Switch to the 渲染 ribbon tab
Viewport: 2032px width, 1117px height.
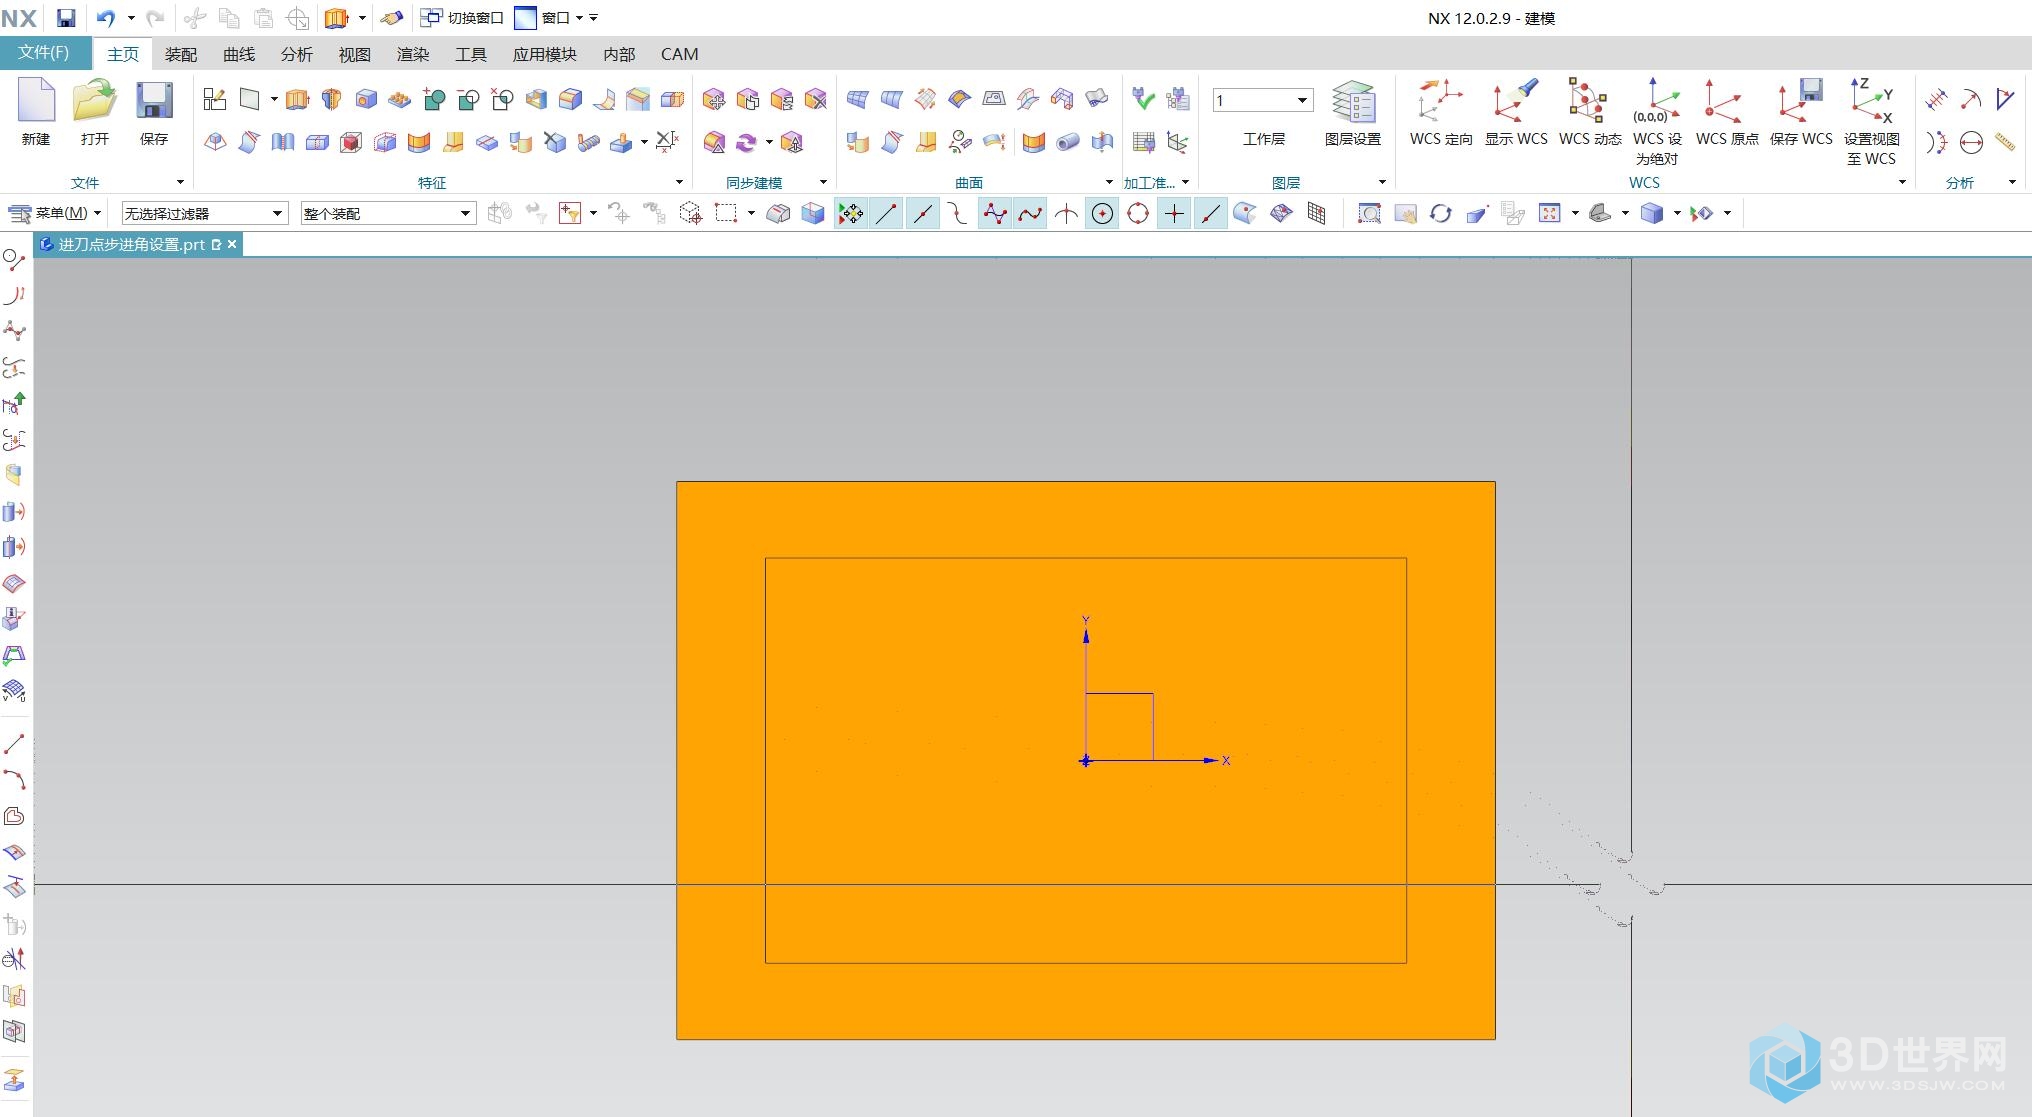pos(413,54)
